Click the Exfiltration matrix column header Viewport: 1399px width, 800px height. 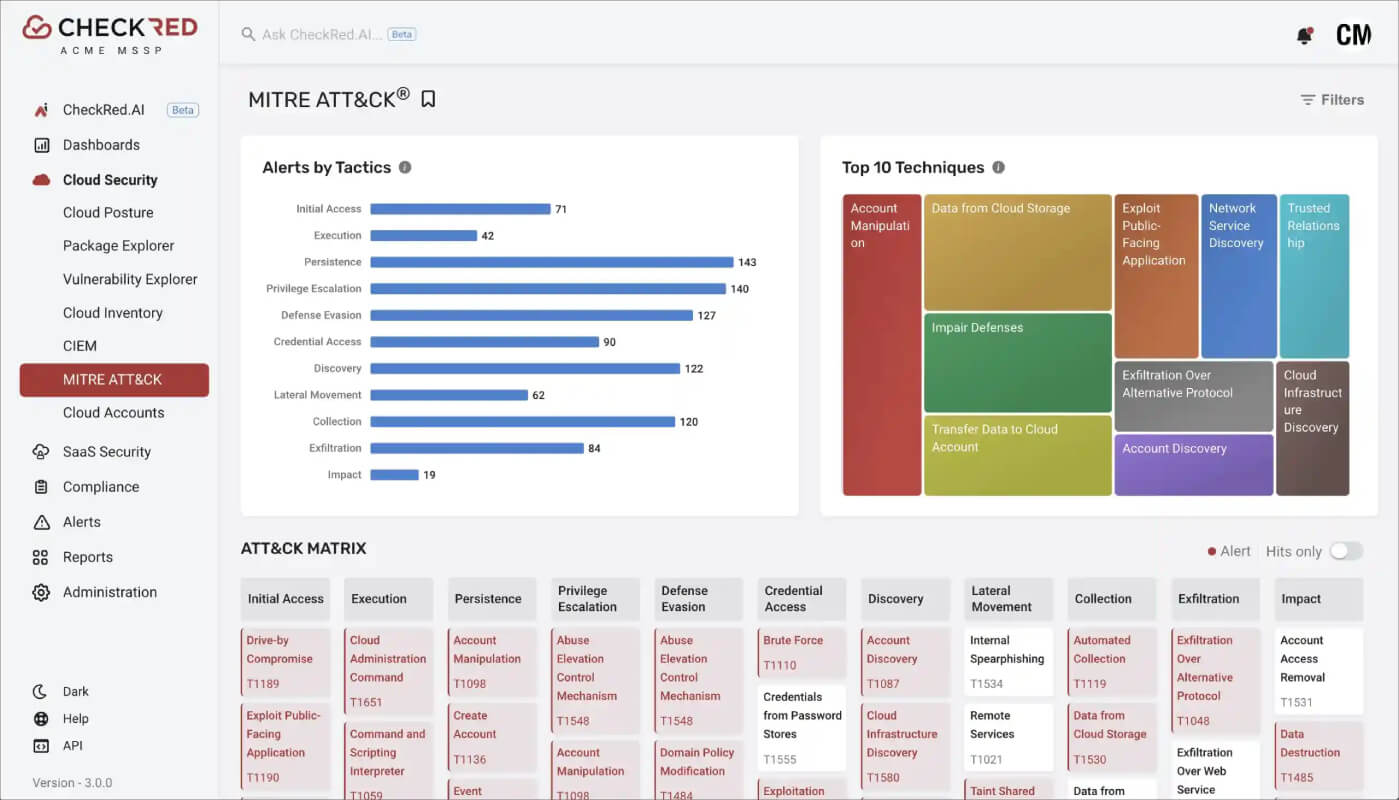[x=1216, y=599]
